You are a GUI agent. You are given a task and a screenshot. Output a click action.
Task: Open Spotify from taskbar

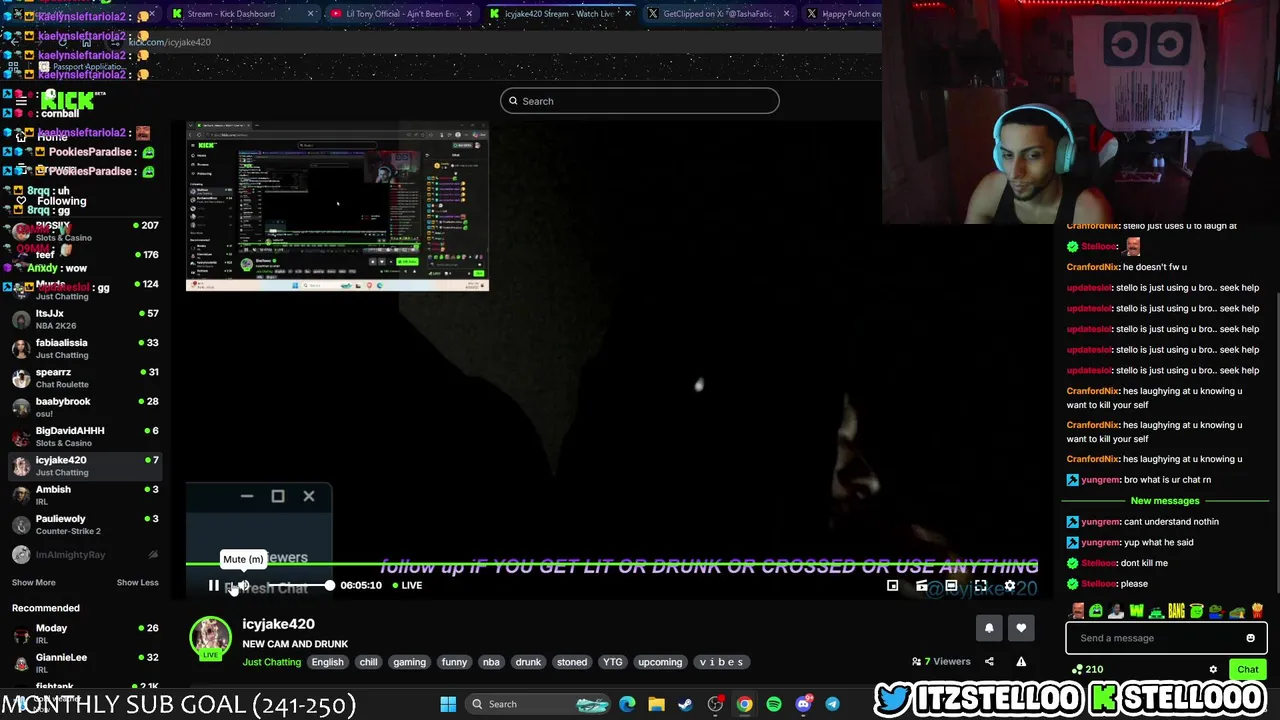pyautogui.click(x=774, y=704)
